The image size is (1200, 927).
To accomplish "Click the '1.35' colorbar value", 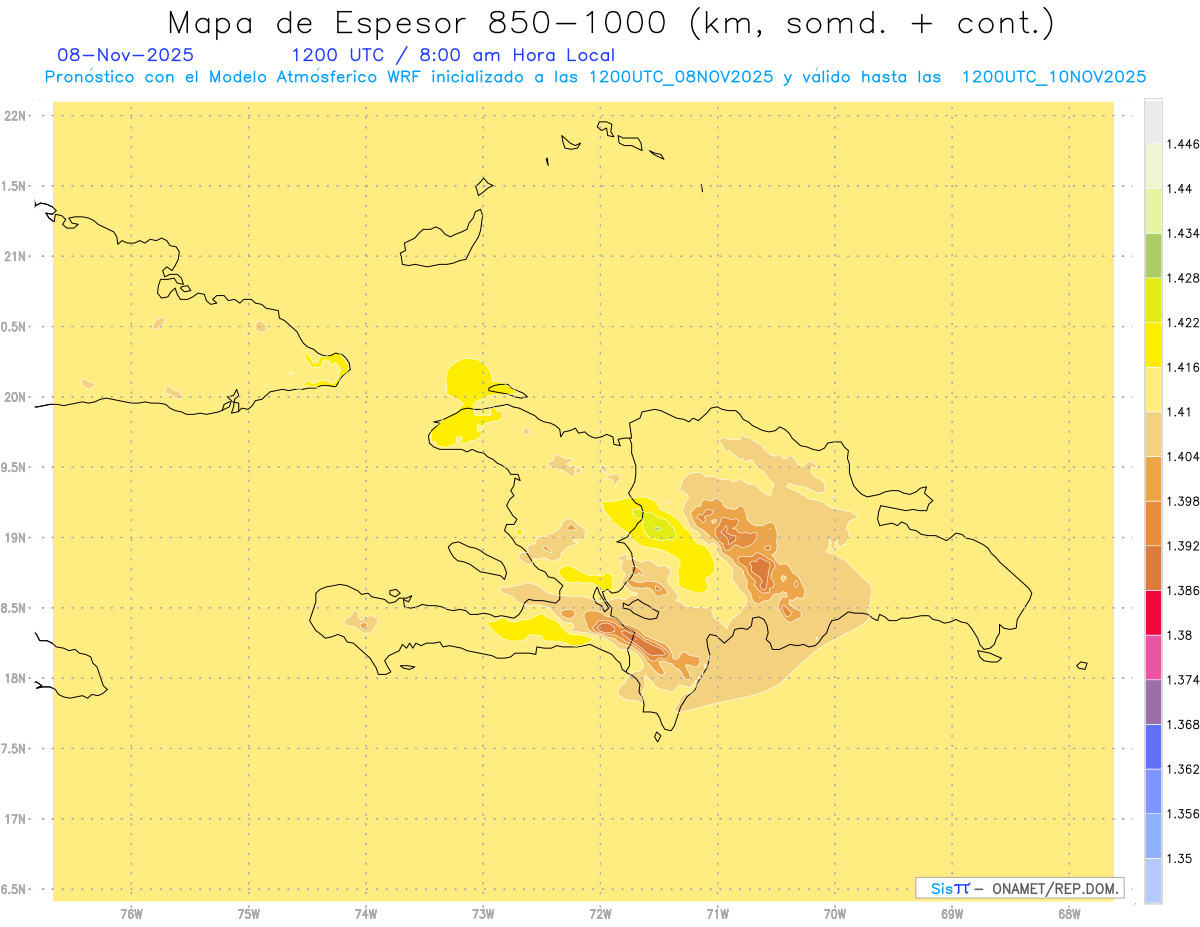I will 1179,858.
